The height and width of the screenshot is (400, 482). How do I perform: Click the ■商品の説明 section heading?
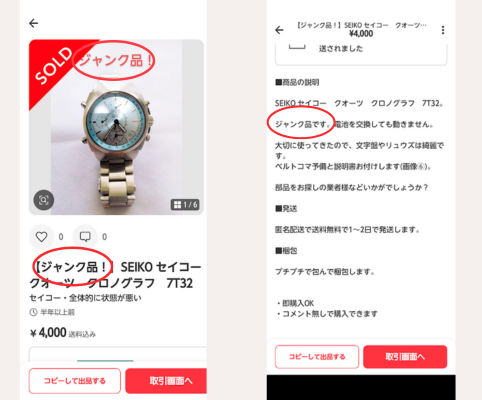(297, 82)
